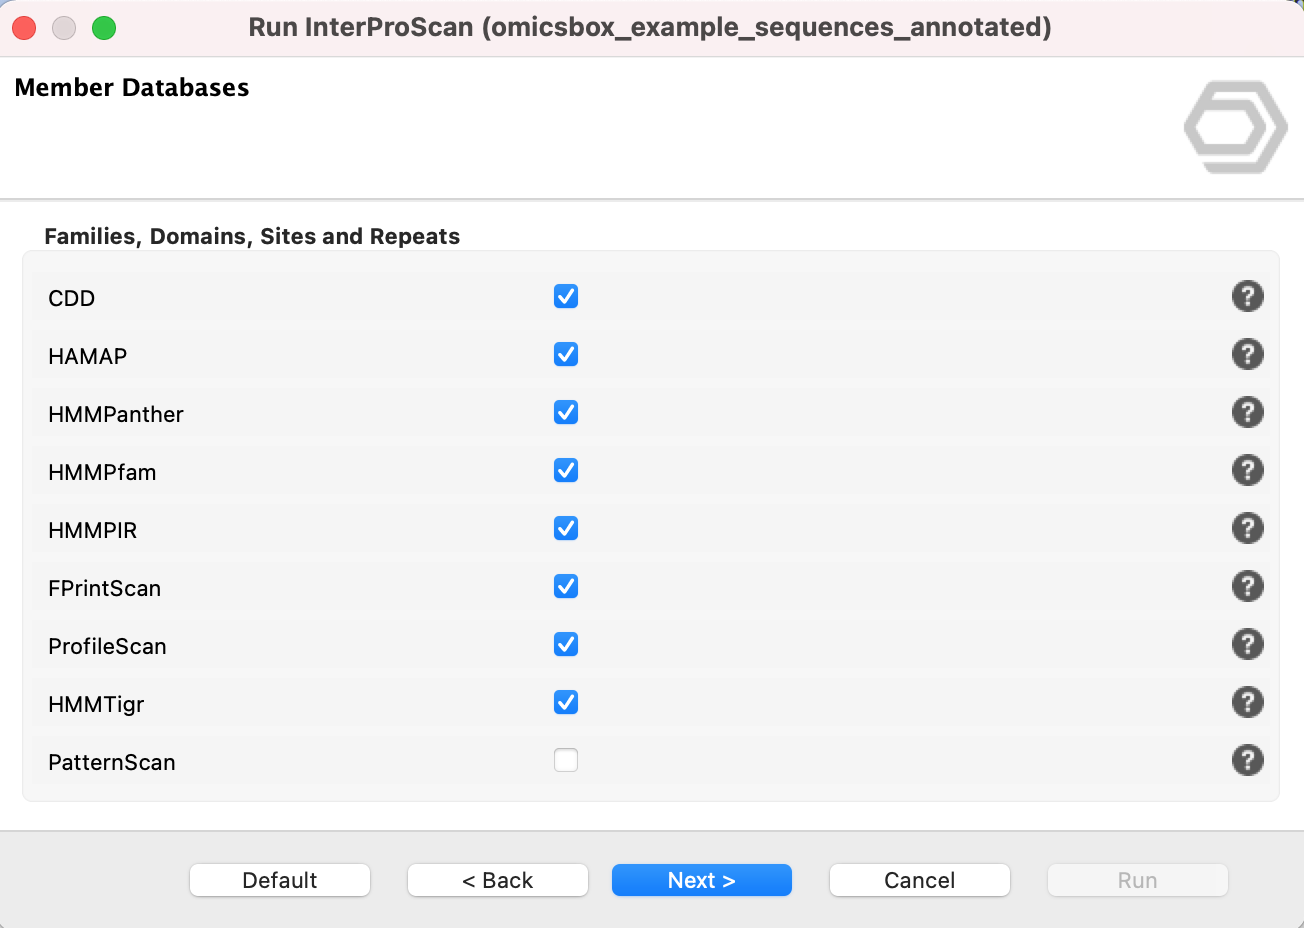The image size is (1304, 928).
Task: Enable the PatternScan checkbox
Action: [x=566, y=761]
